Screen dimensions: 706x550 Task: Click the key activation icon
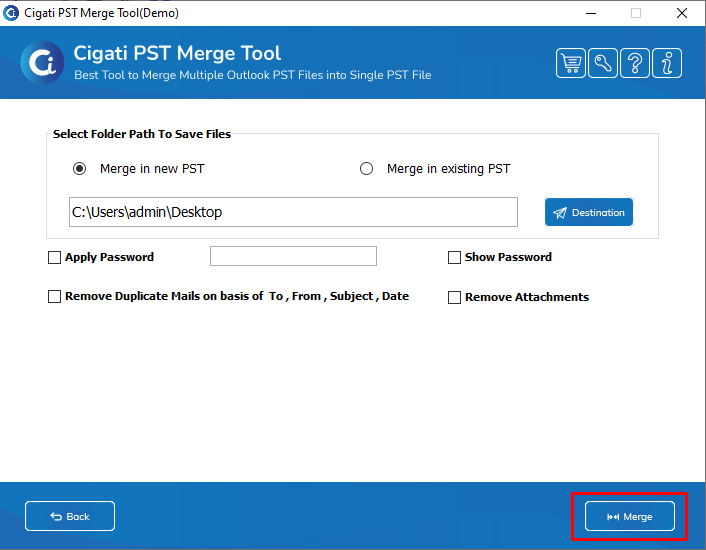point(602,63)
